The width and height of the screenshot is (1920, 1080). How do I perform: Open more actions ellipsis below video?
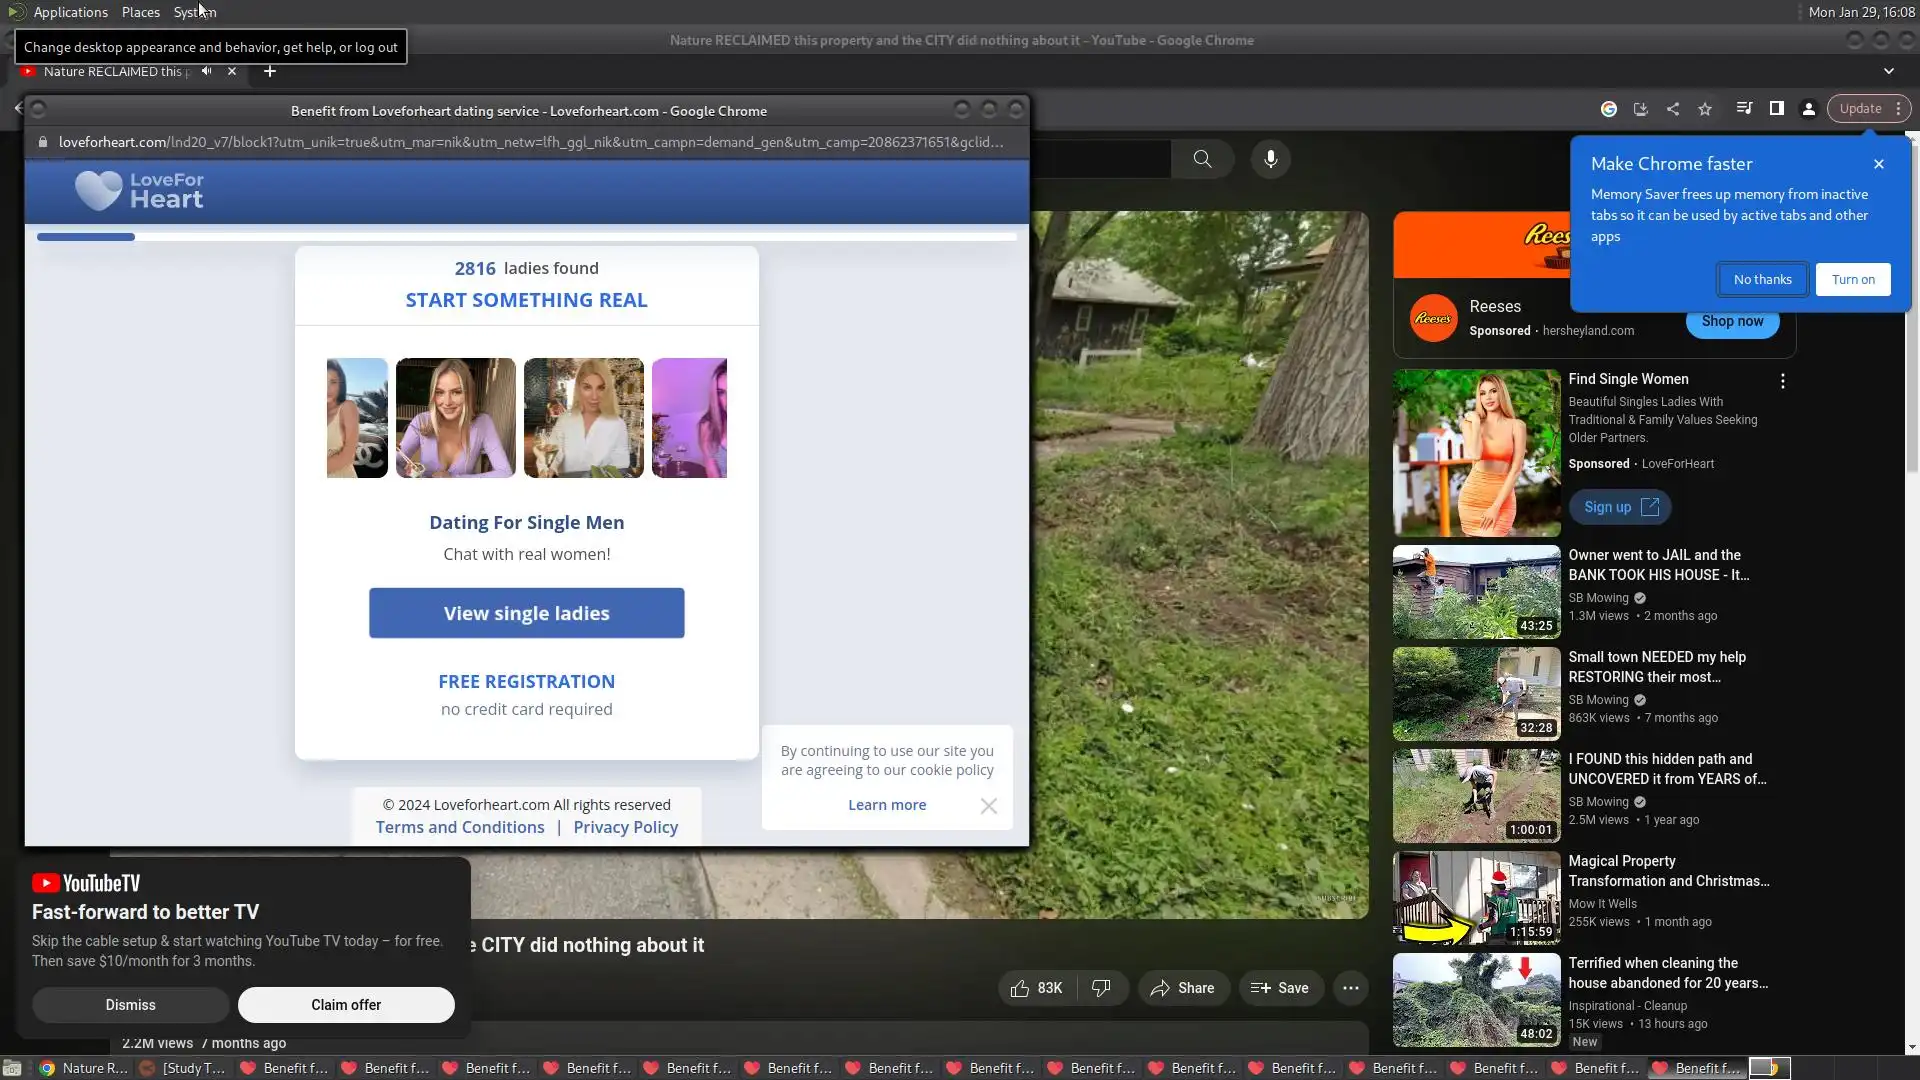[1350, 988]
